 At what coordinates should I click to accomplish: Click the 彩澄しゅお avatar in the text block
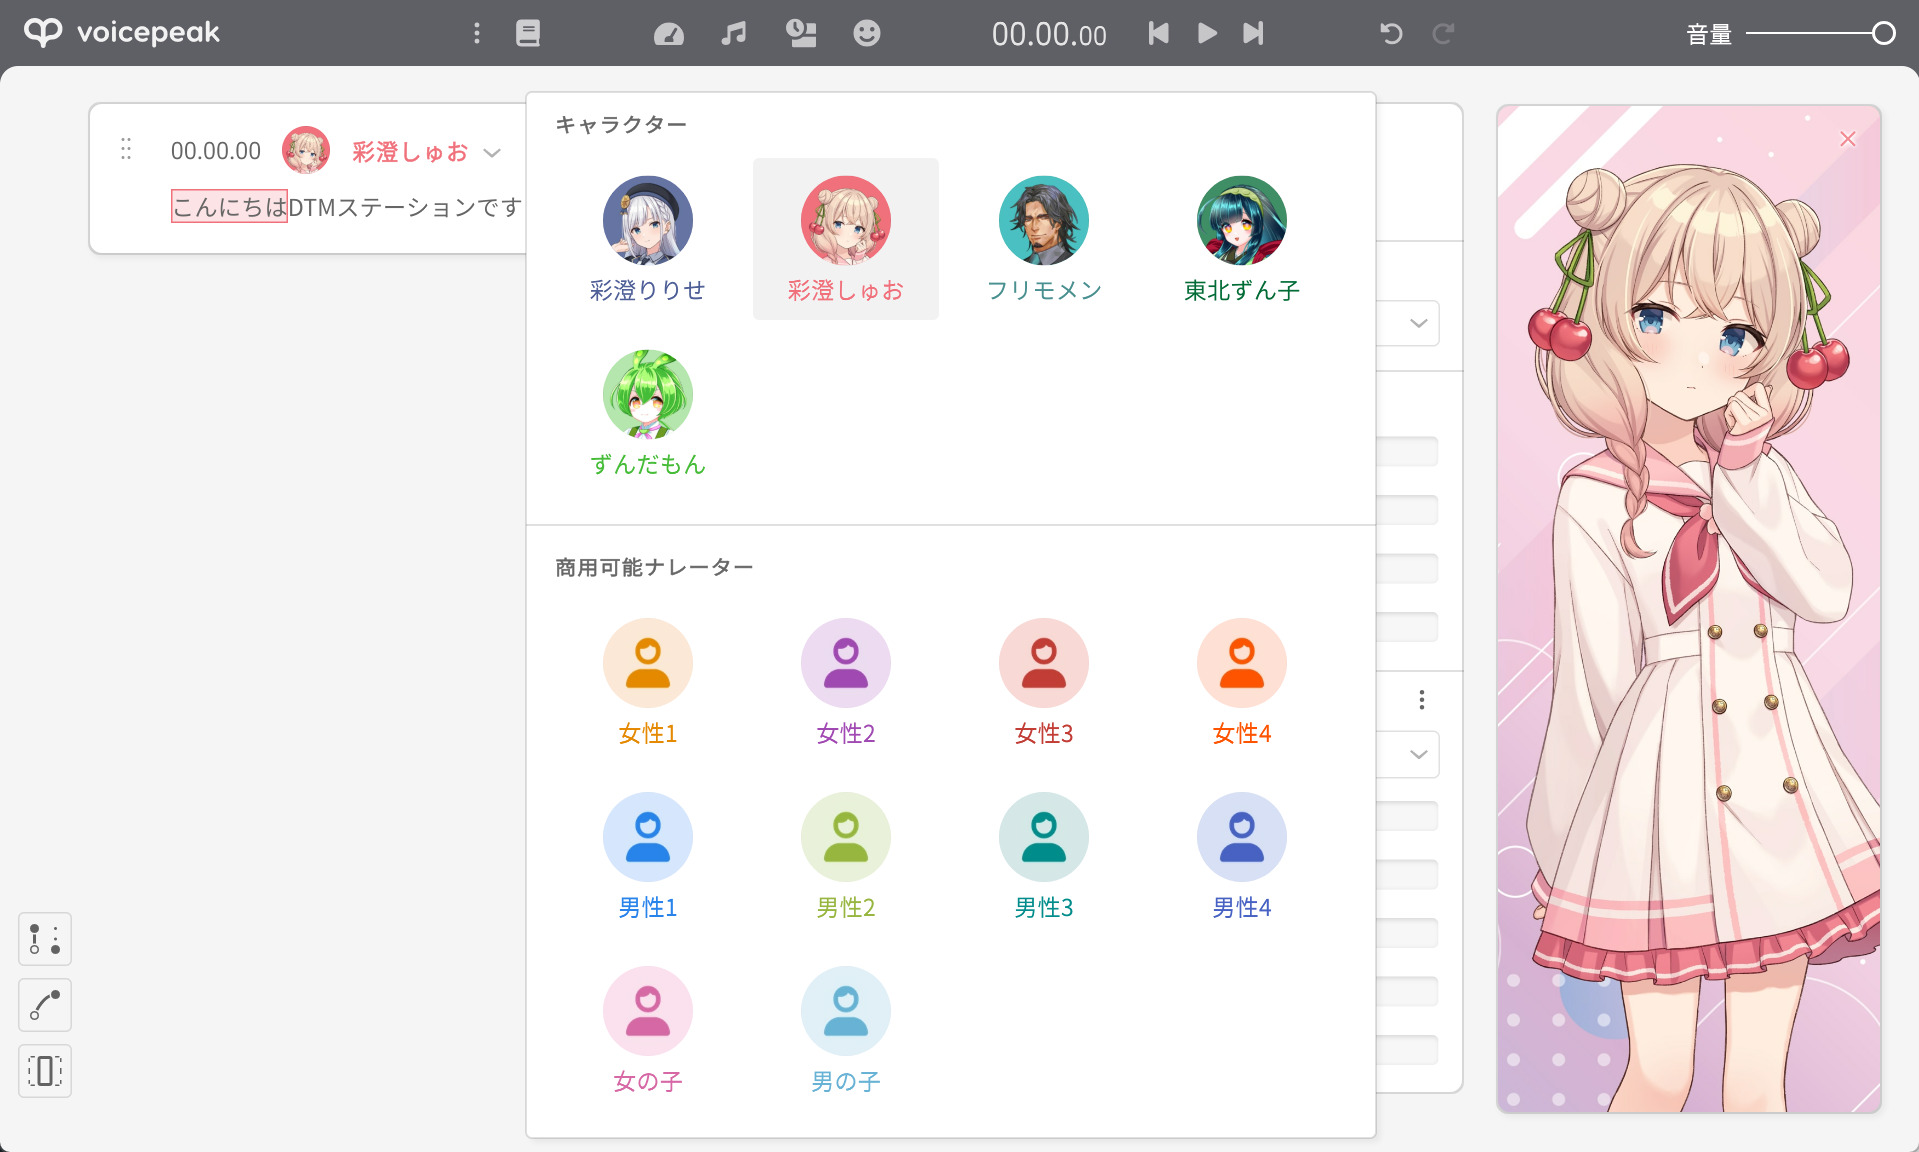coord(306,150)
